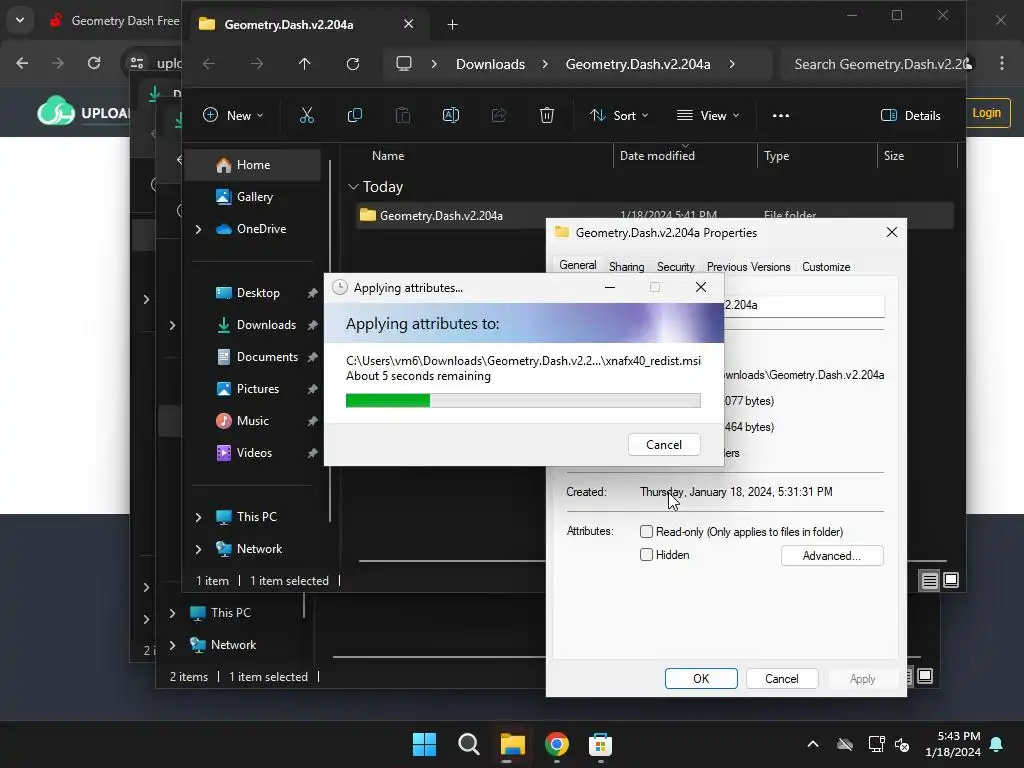Switch to large thumbnails view icon
The height and width of the screenshot is (768, 1024).
(951, 580)
